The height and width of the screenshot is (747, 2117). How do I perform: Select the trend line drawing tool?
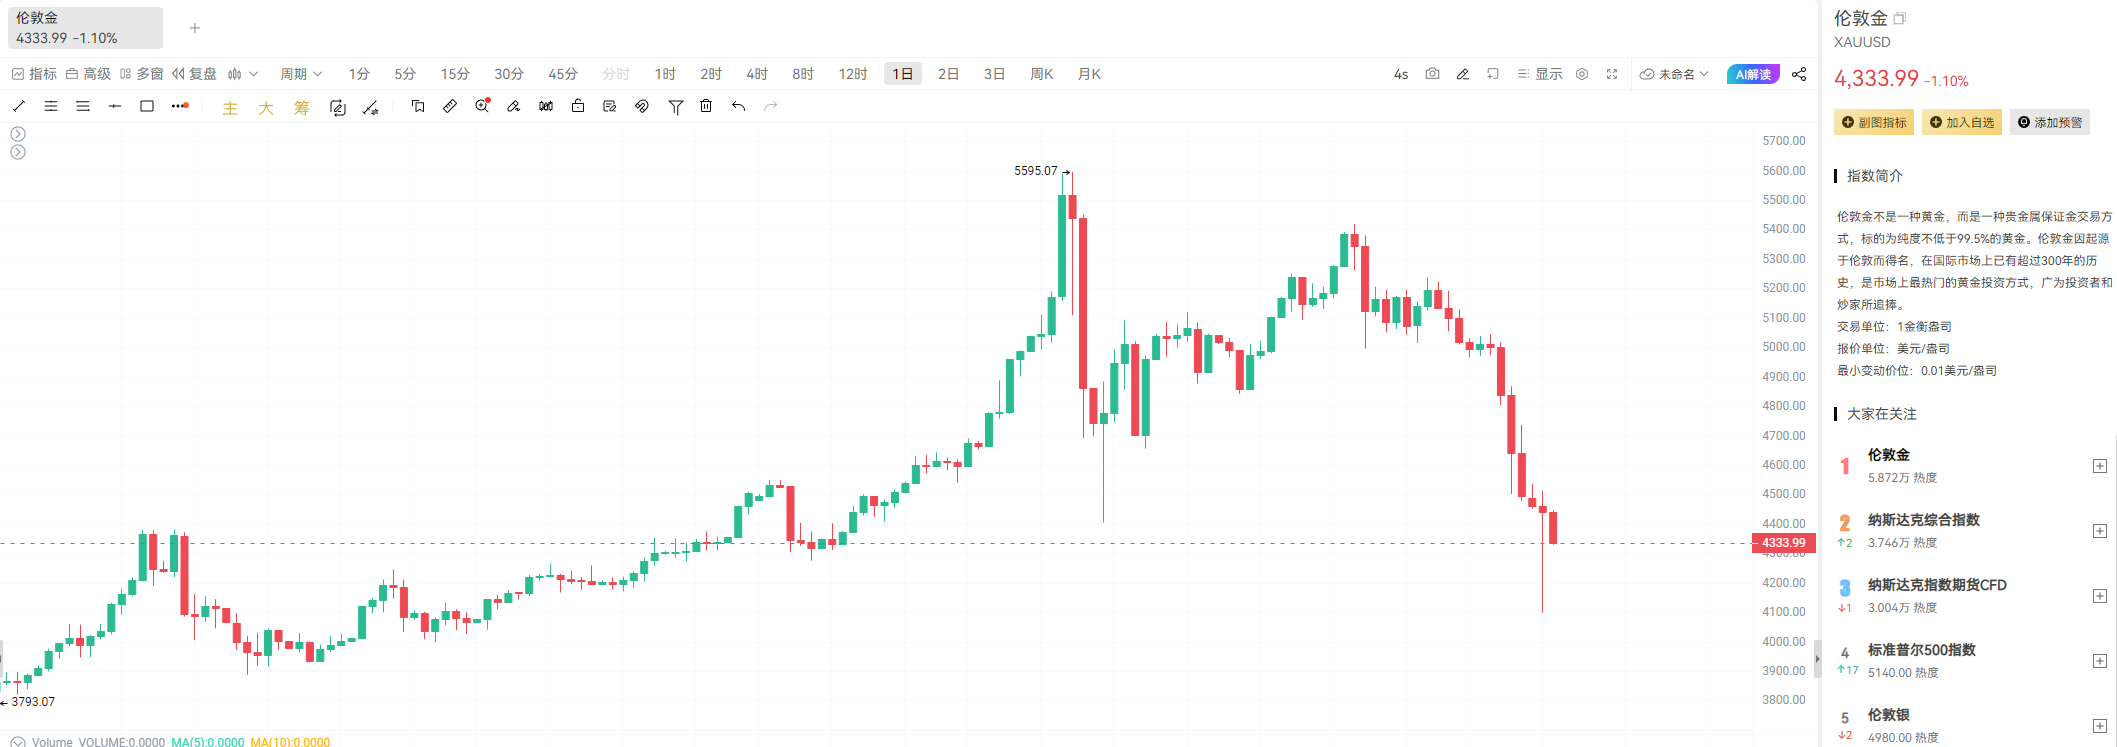(x=19, y=106)
